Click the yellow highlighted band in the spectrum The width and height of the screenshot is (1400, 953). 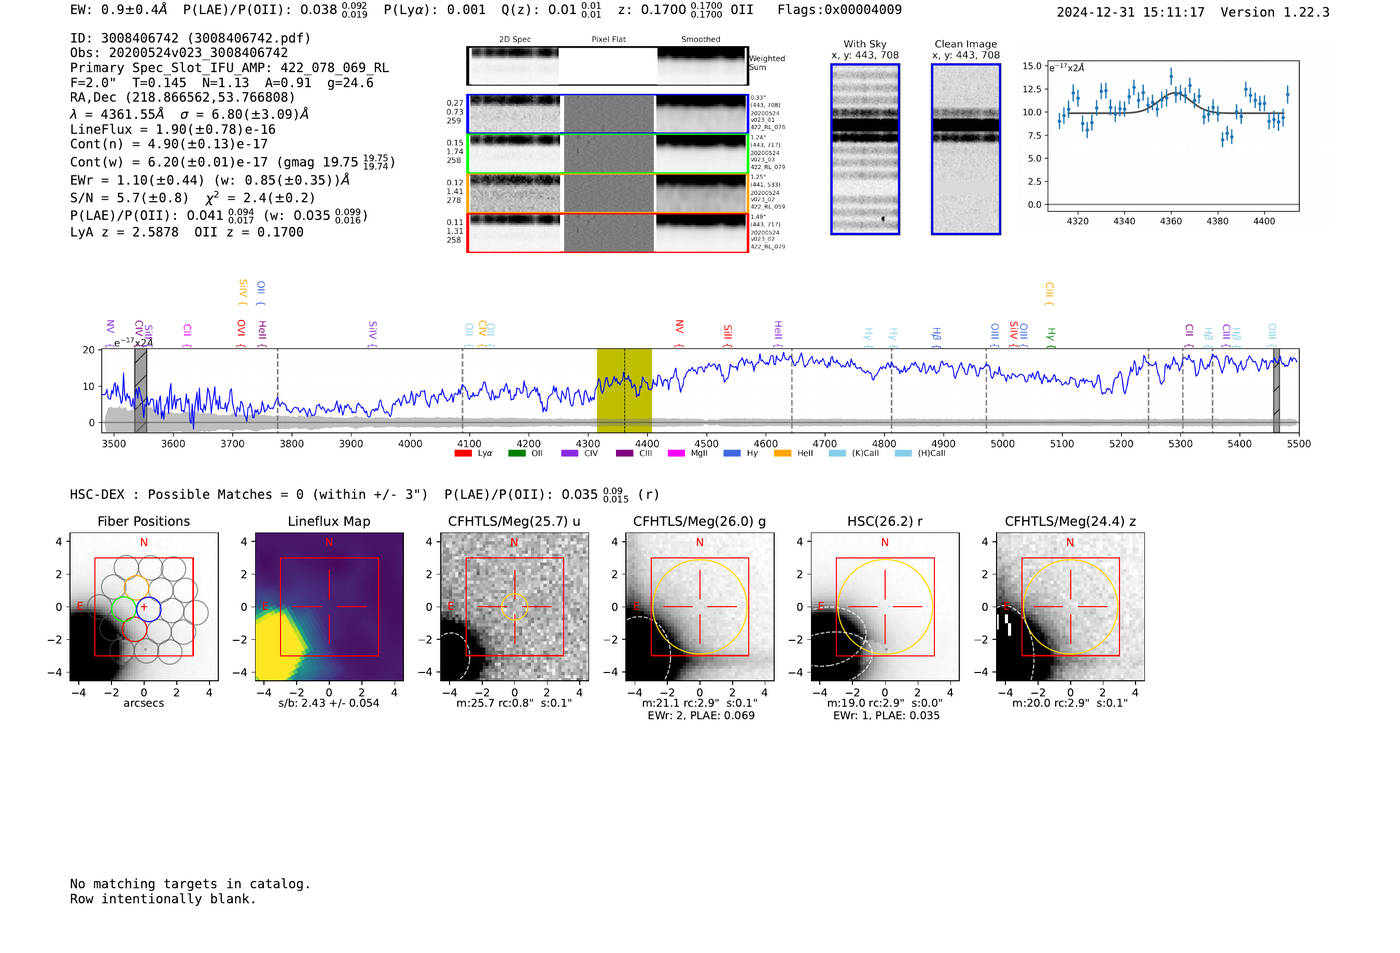[x=624, y=390]
